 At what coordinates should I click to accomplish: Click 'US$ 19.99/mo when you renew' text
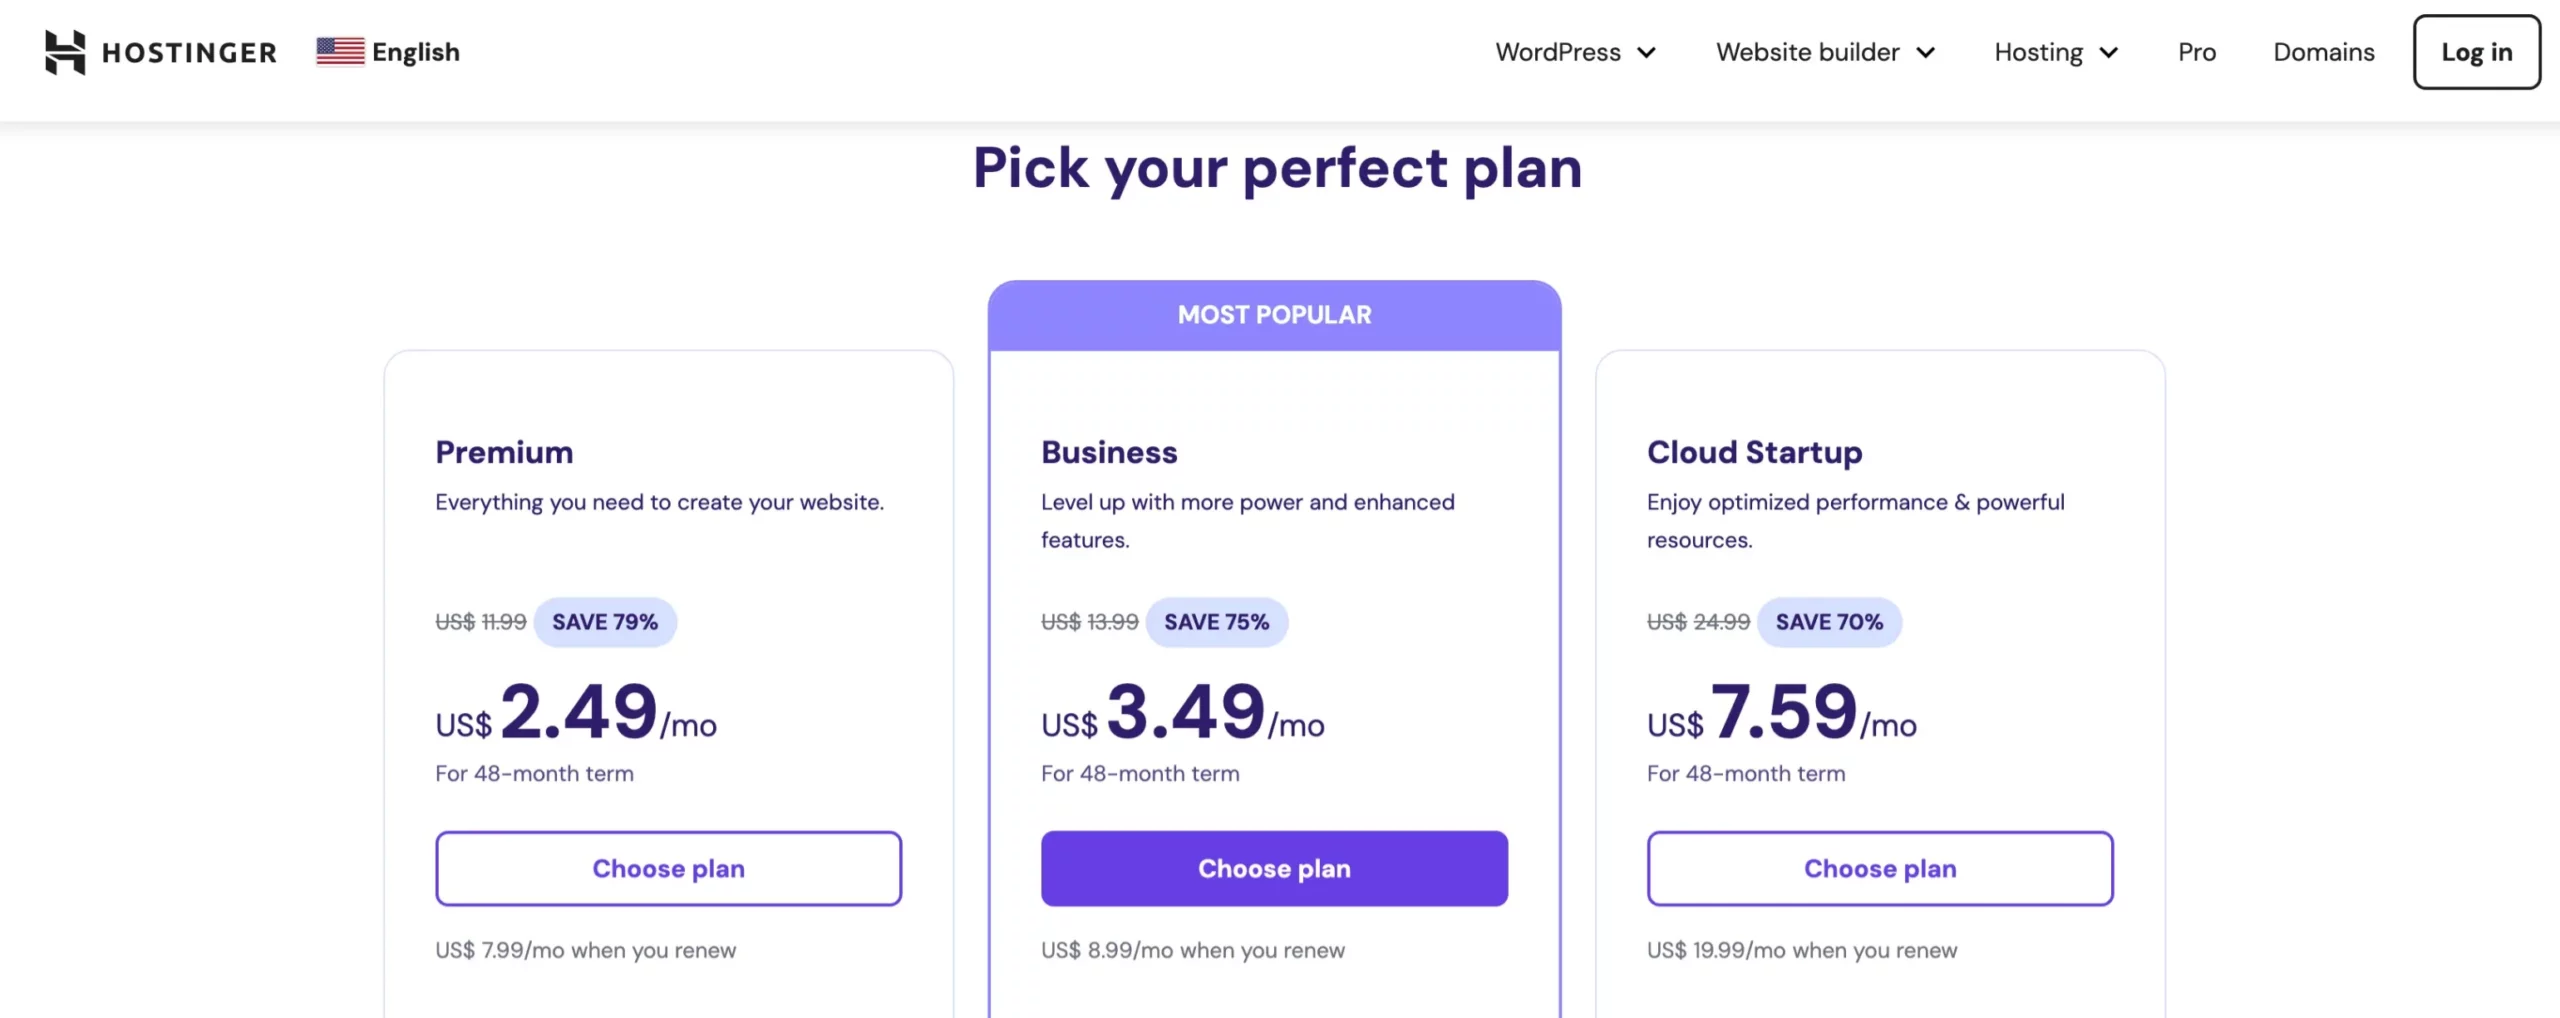click(x=1802, y=950)
